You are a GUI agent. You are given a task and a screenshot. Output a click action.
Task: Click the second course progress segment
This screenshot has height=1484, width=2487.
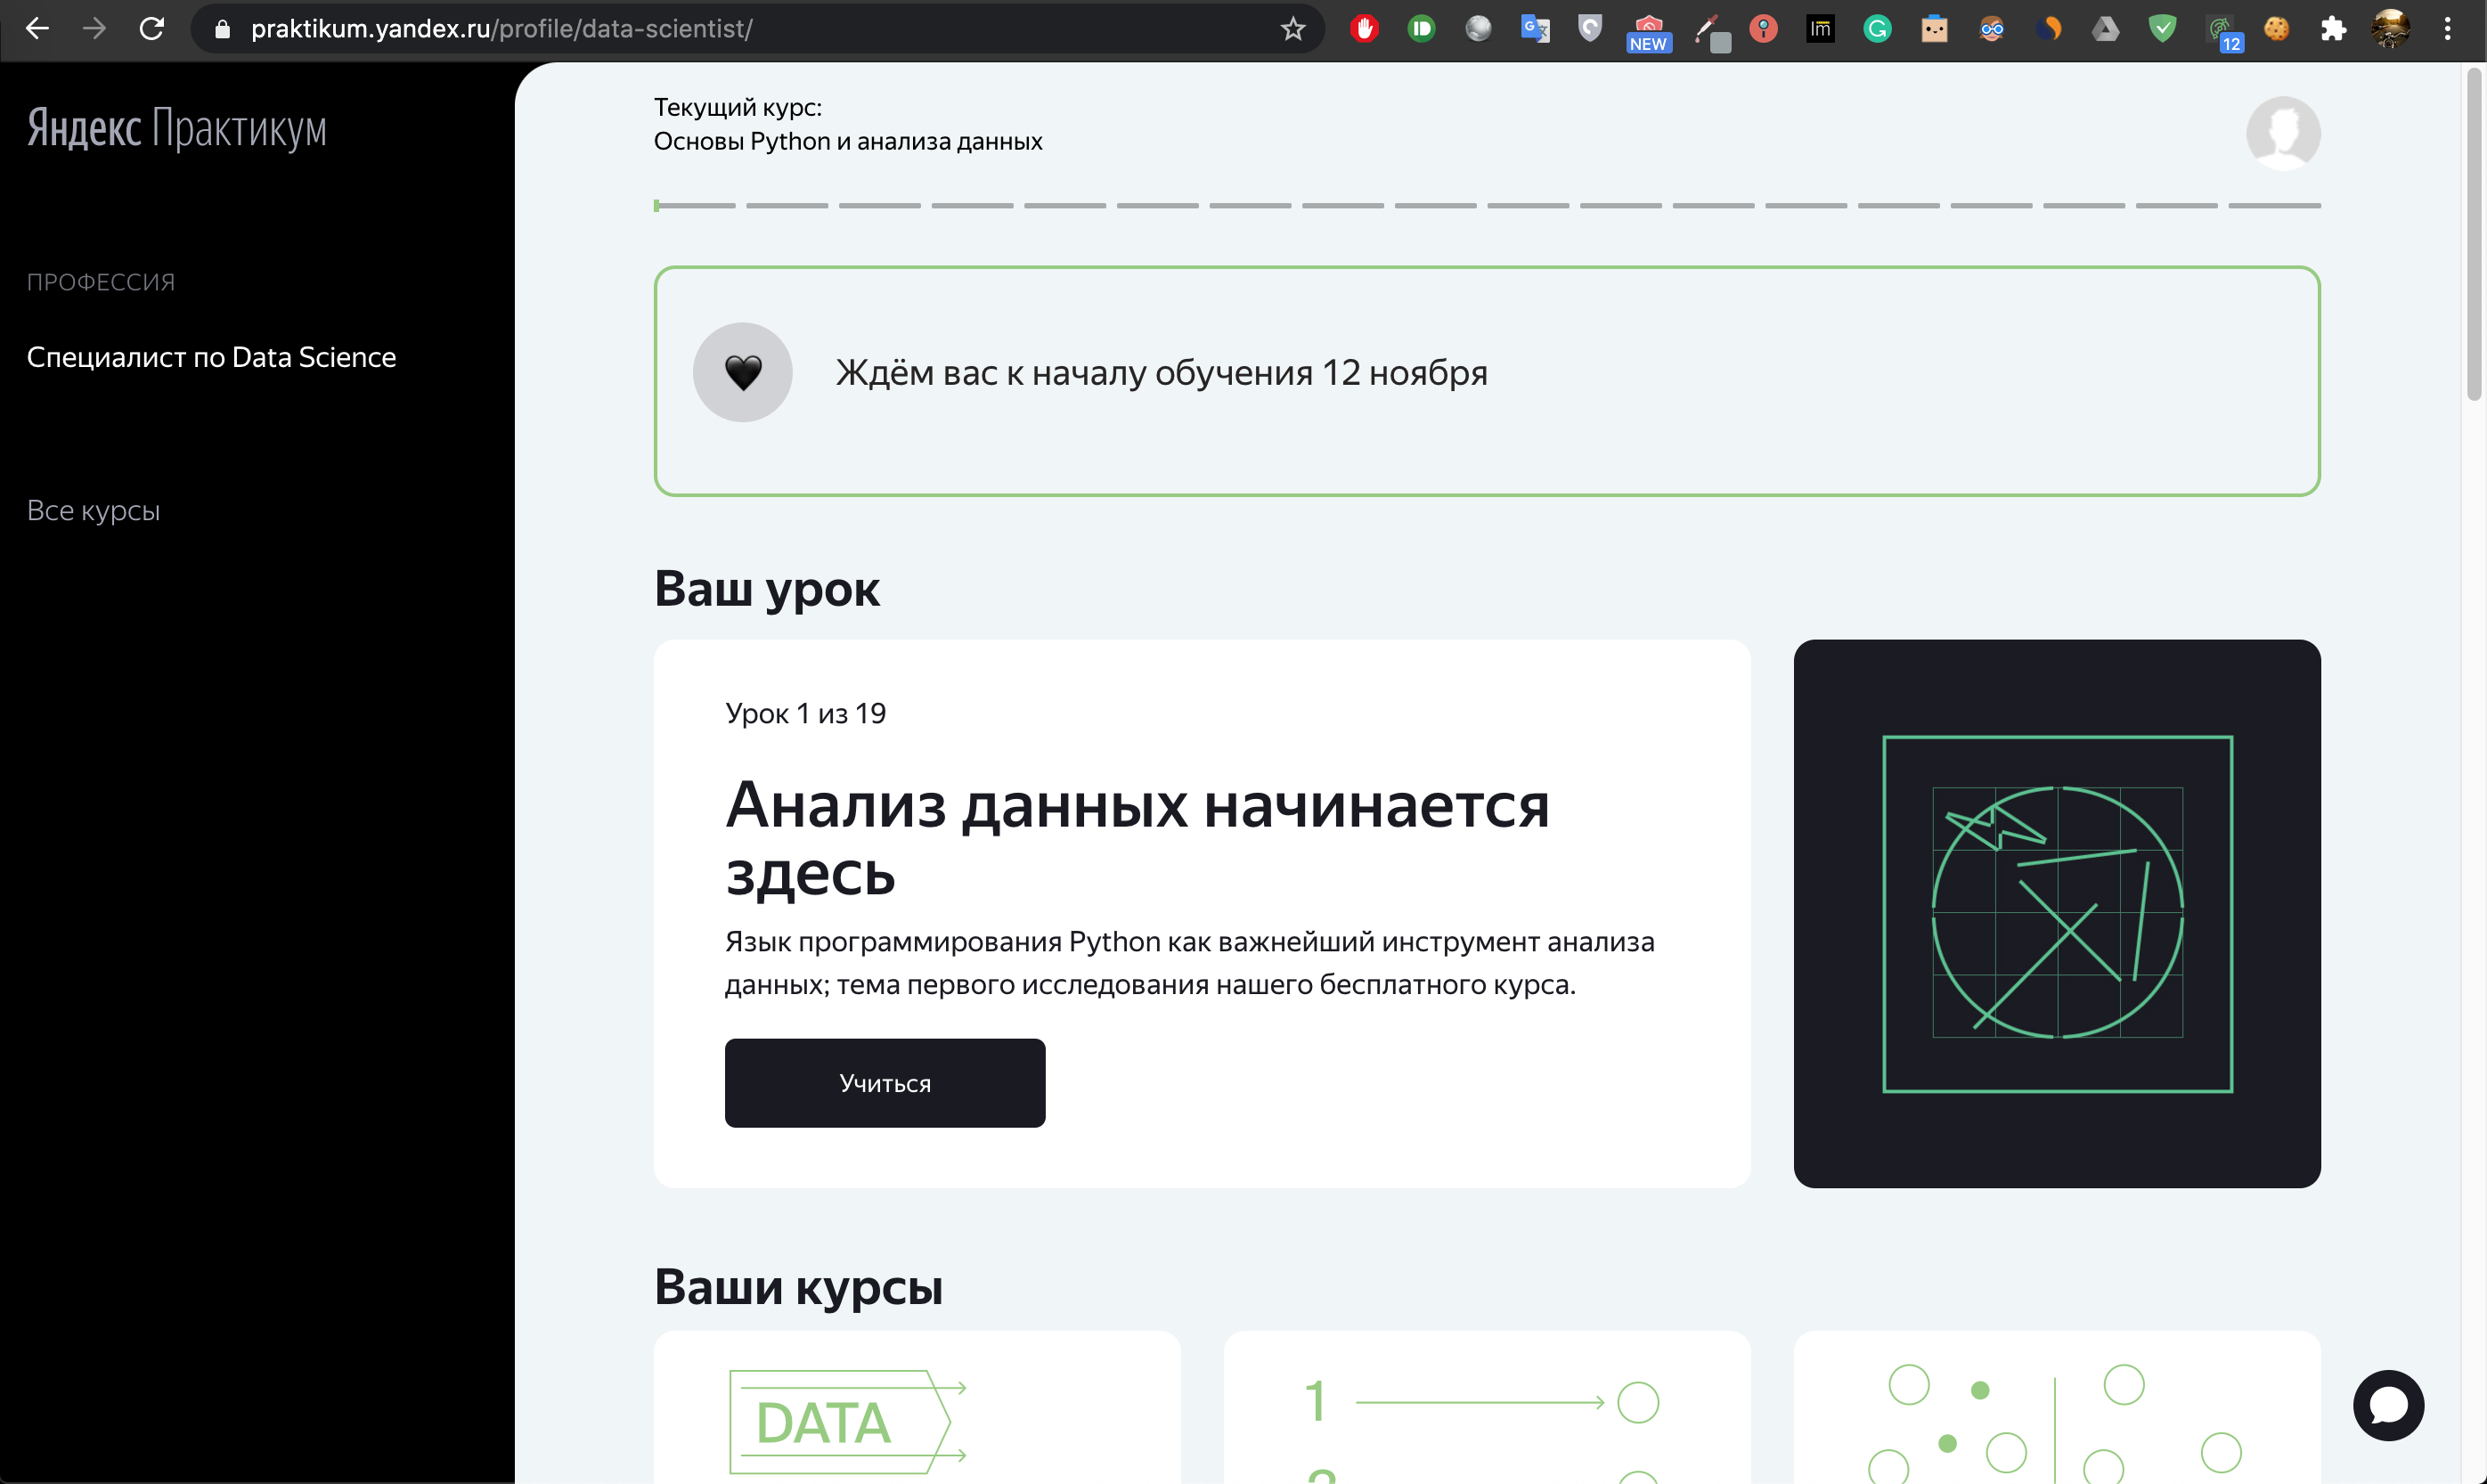click(x=787, y=205)
